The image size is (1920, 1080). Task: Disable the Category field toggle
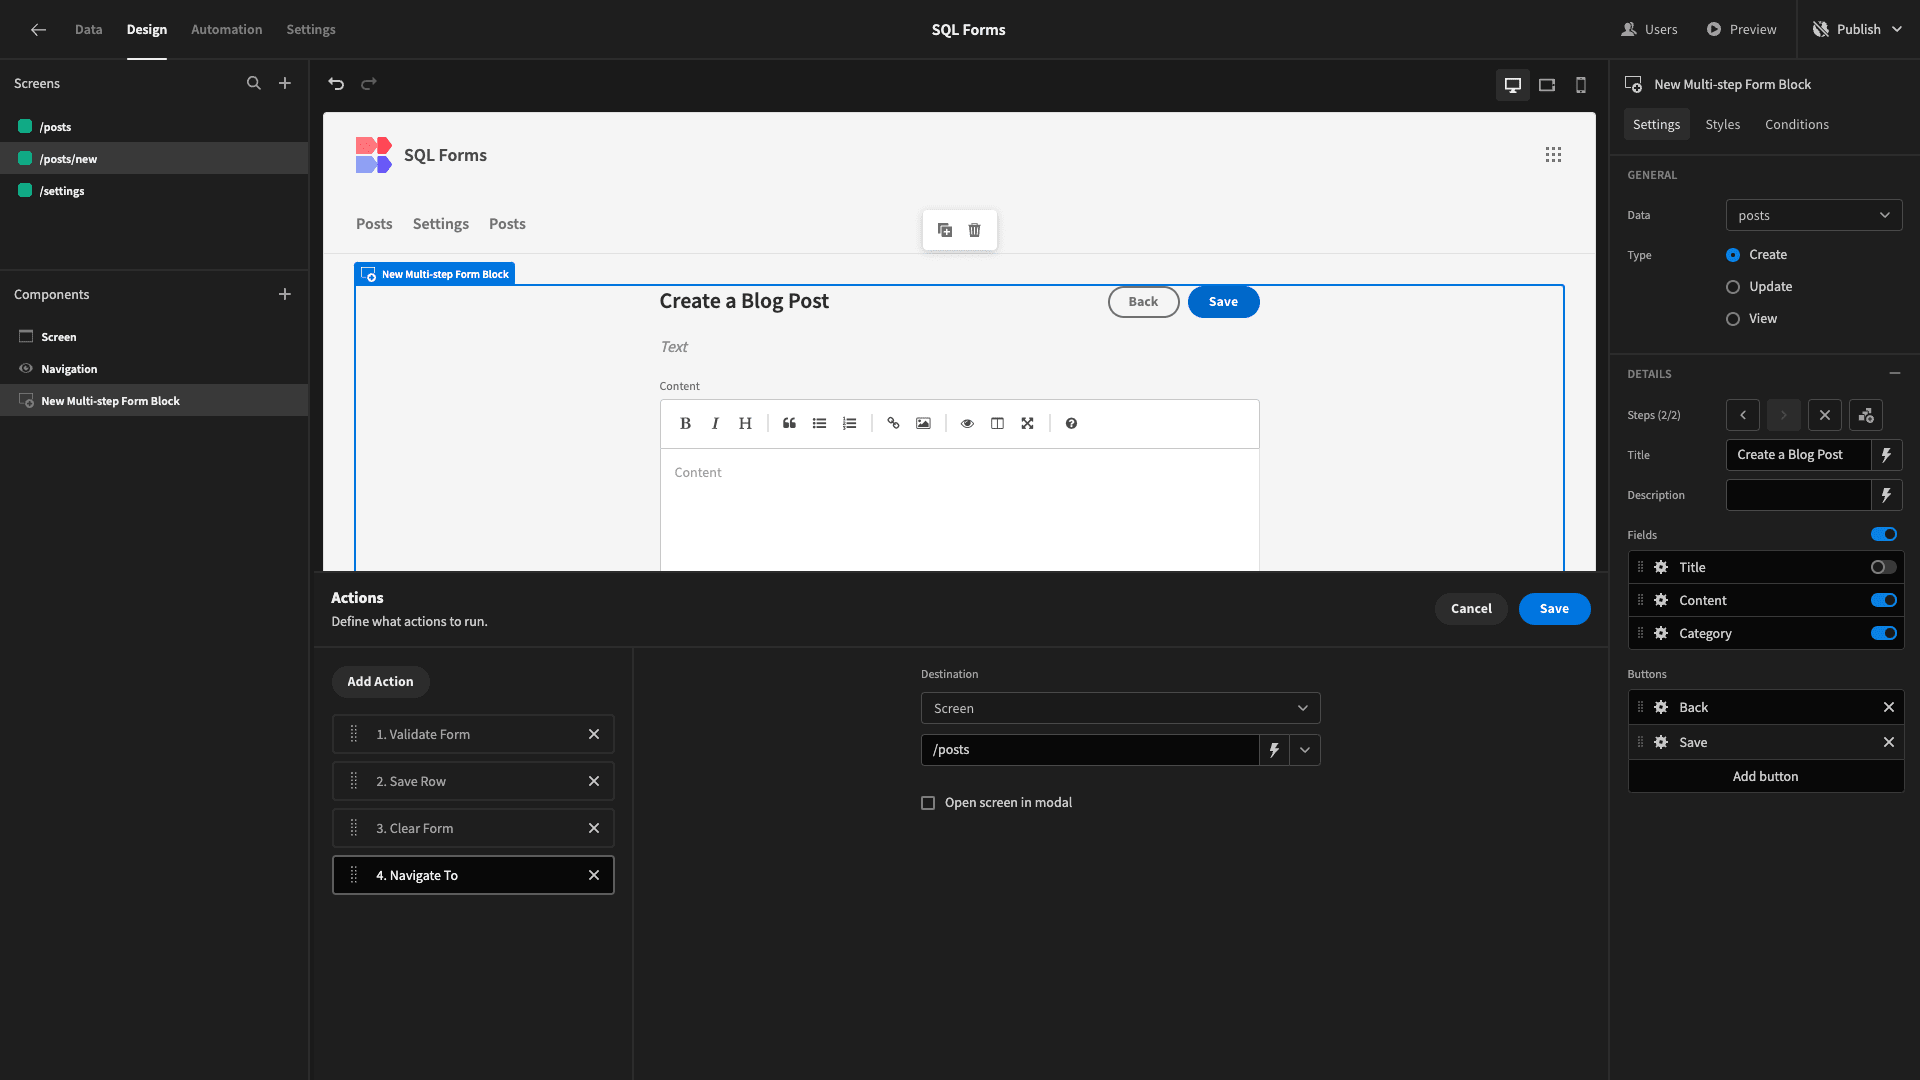click(1884, 634)
